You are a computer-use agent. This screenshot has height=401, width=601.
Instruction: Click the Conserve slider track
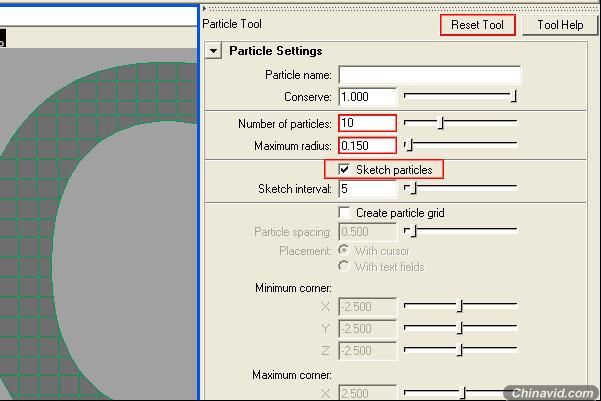(459, 96)
